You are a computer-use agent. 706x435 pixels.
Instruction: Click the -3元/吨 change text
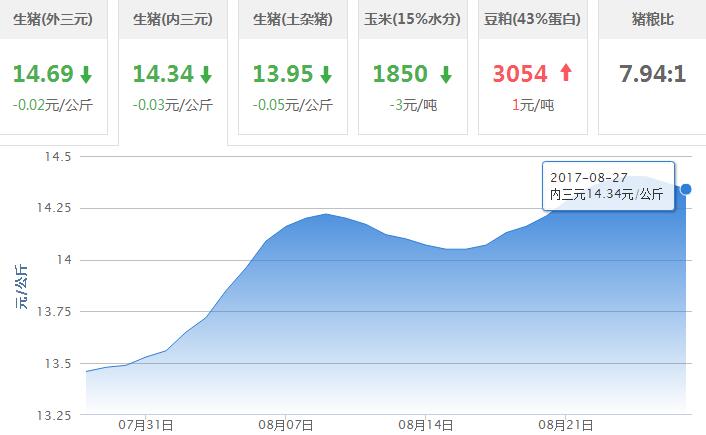413,104
